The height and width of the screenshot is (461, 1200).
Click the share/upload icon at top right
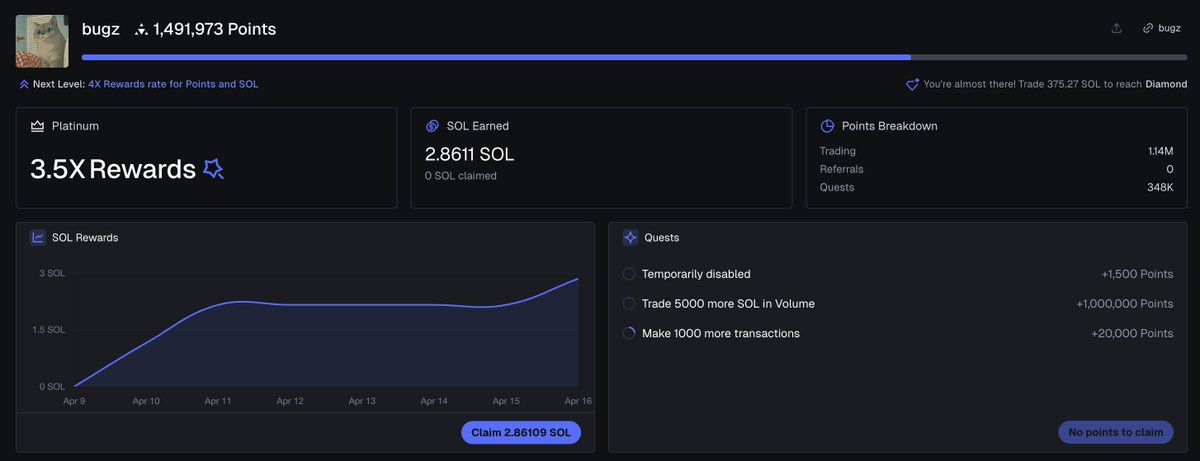[x=1116, y=28]
